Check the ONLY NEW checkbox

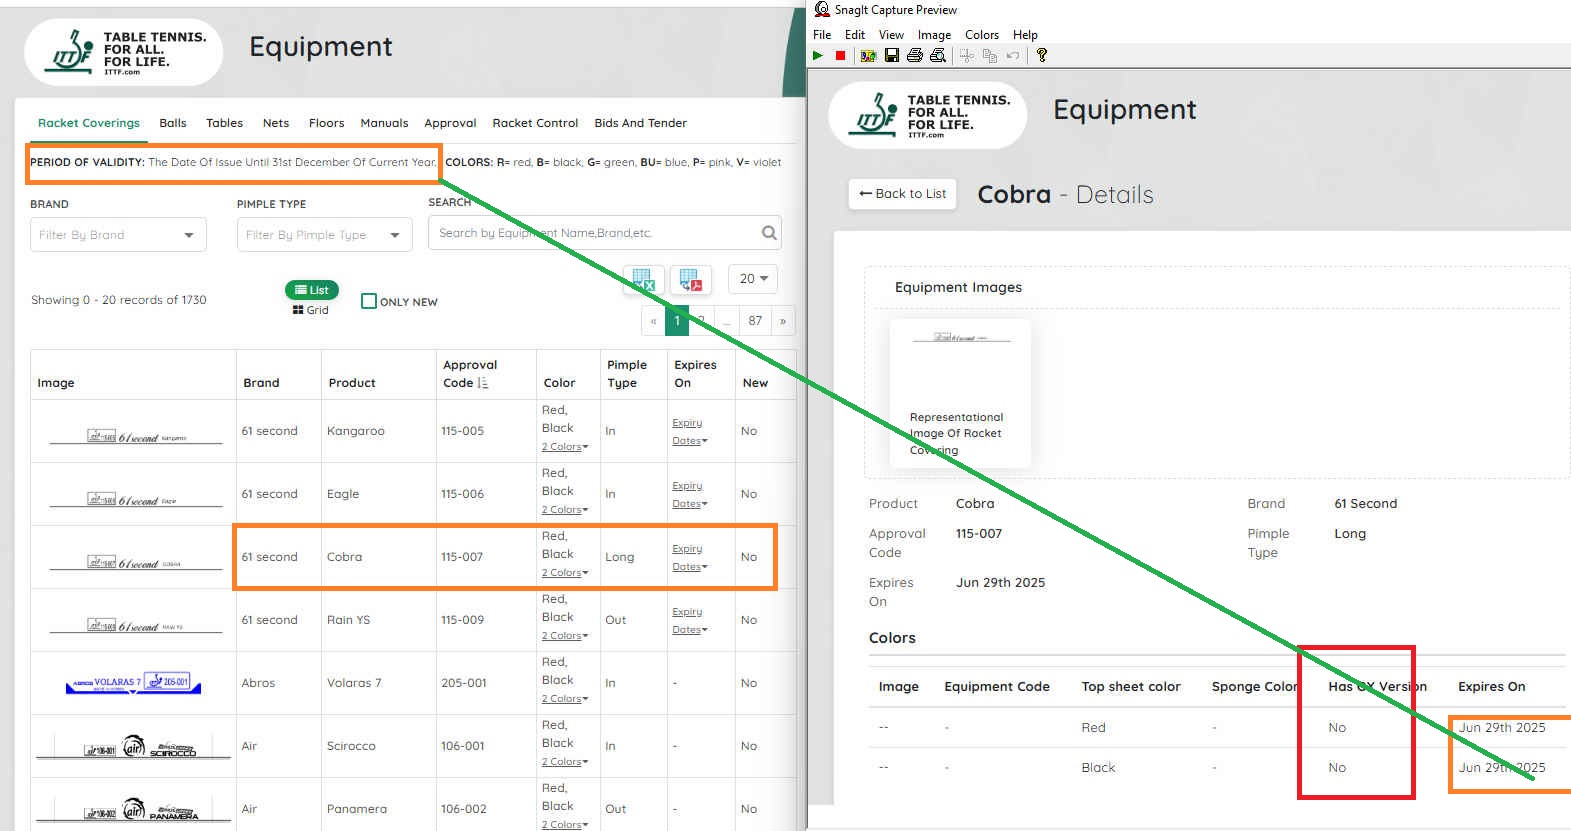click(x=369, y=301)
